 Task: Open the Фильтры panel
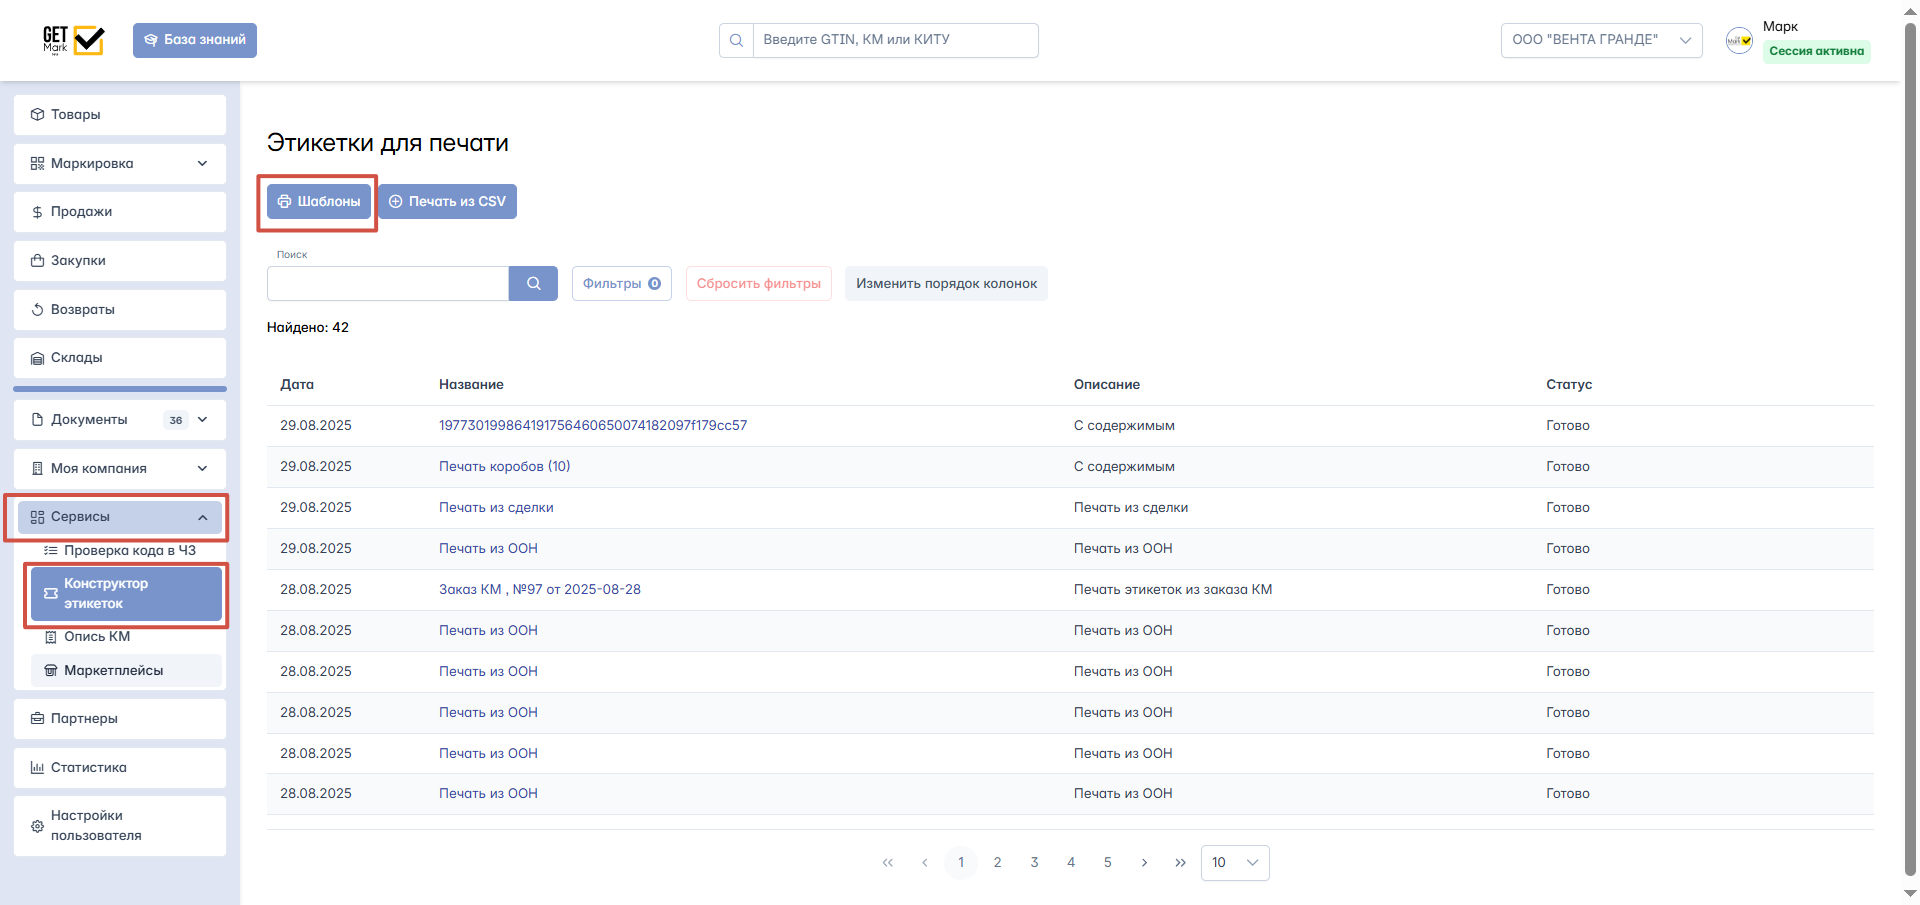click(622, 284)
